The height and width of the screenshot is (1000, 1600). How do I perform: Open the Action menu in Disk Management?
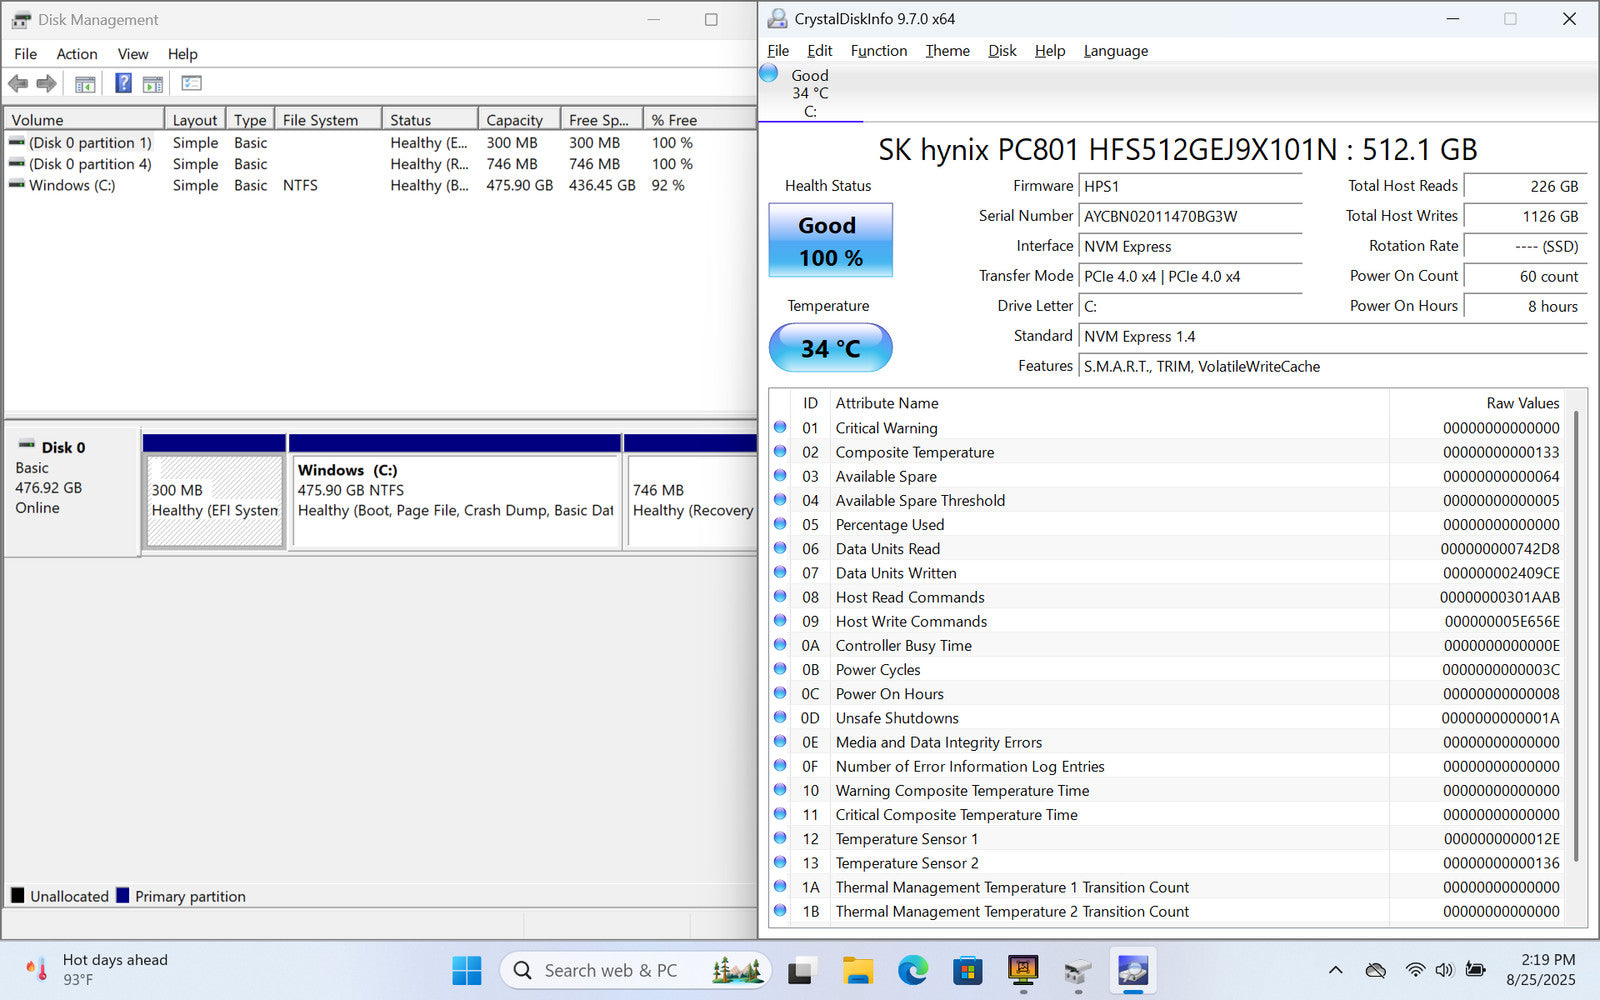76,54
